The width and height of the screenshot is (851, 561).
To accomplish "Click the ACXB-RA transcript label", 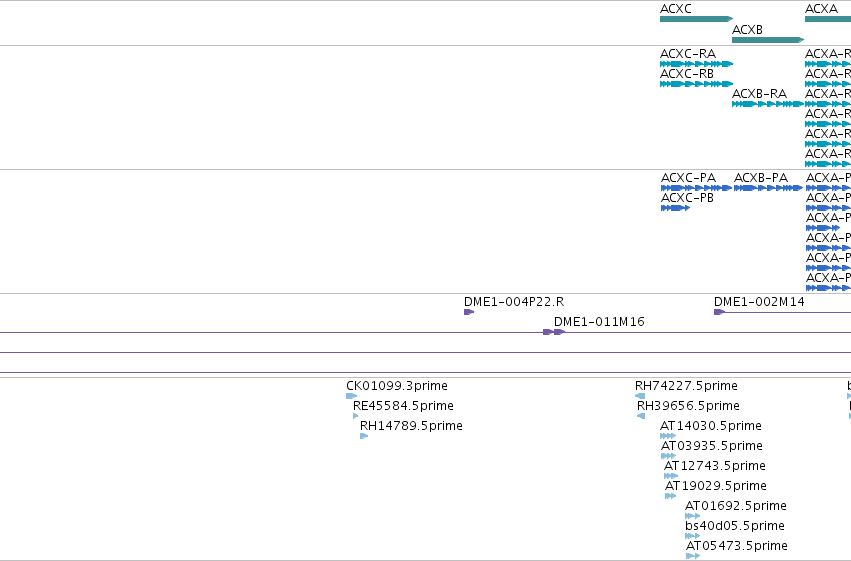I will point(759,94).
